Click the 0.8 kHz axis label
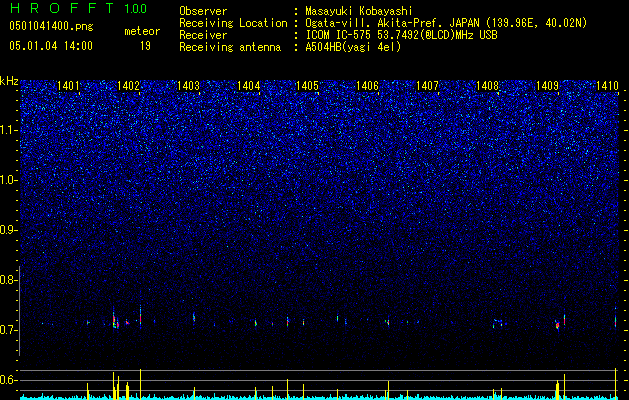Image resolution: width=629 pixels, height=400 pixels. 8,280
